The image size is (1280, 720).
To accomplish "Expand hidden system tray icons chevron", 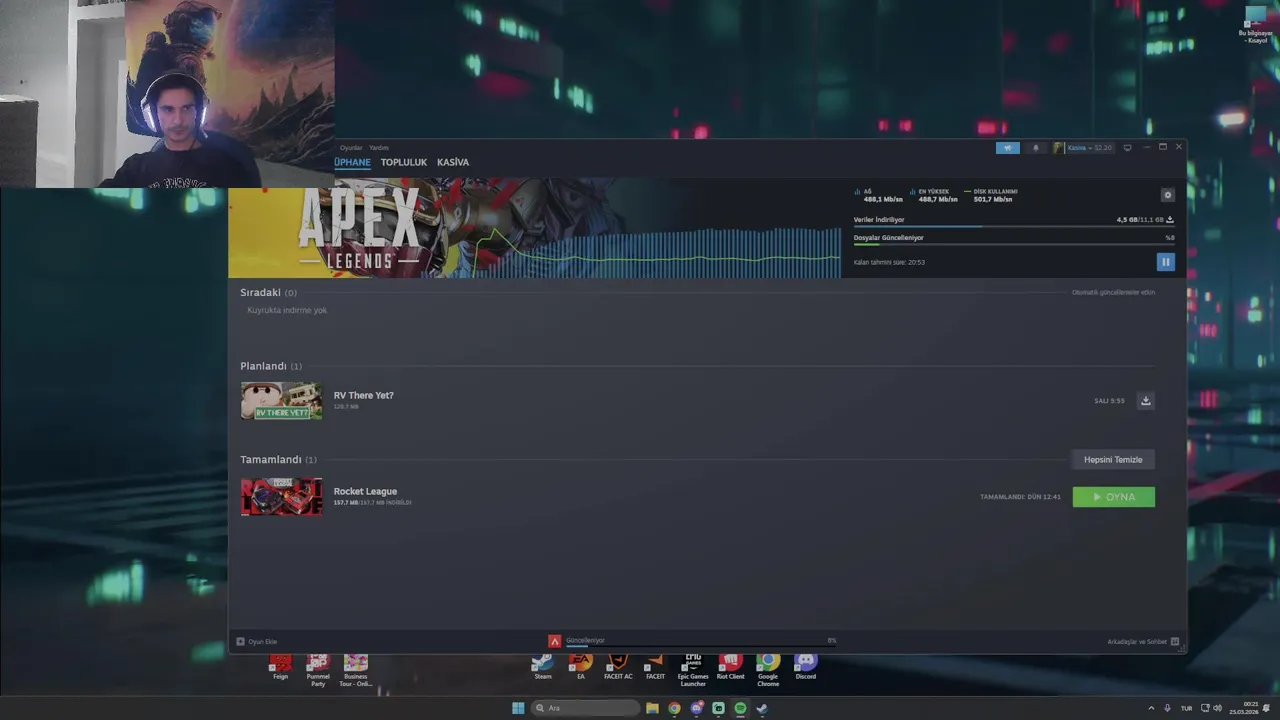I will [x=1151, y=708].
